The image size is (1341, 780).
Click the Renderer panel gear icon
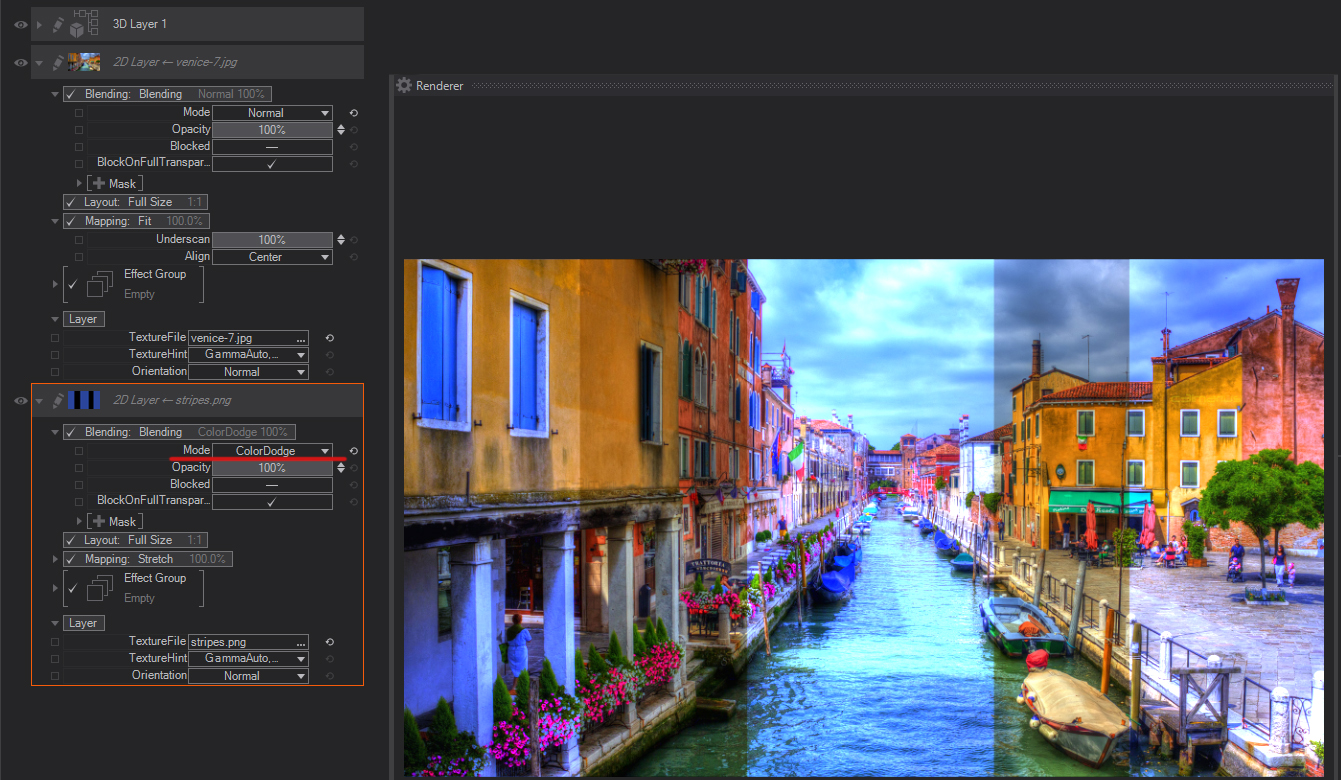(x=404, y=86)
